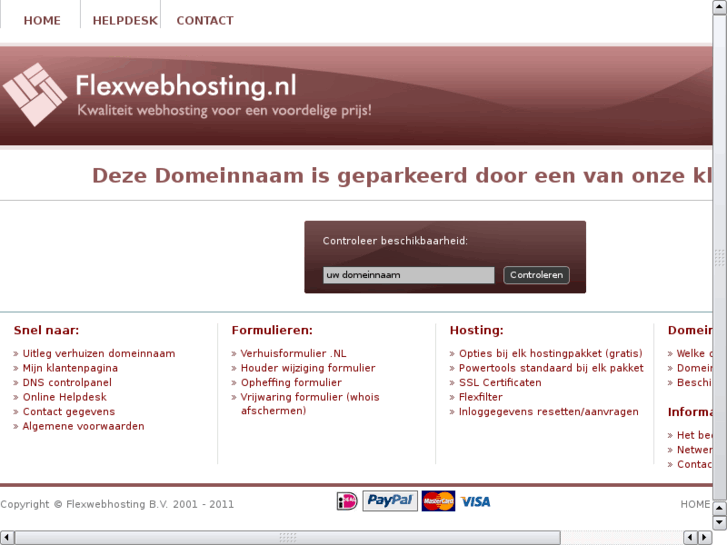Screen dimensions: 727x545
Task: Click the horizontal scrollbar thumb
Action: 287,537
